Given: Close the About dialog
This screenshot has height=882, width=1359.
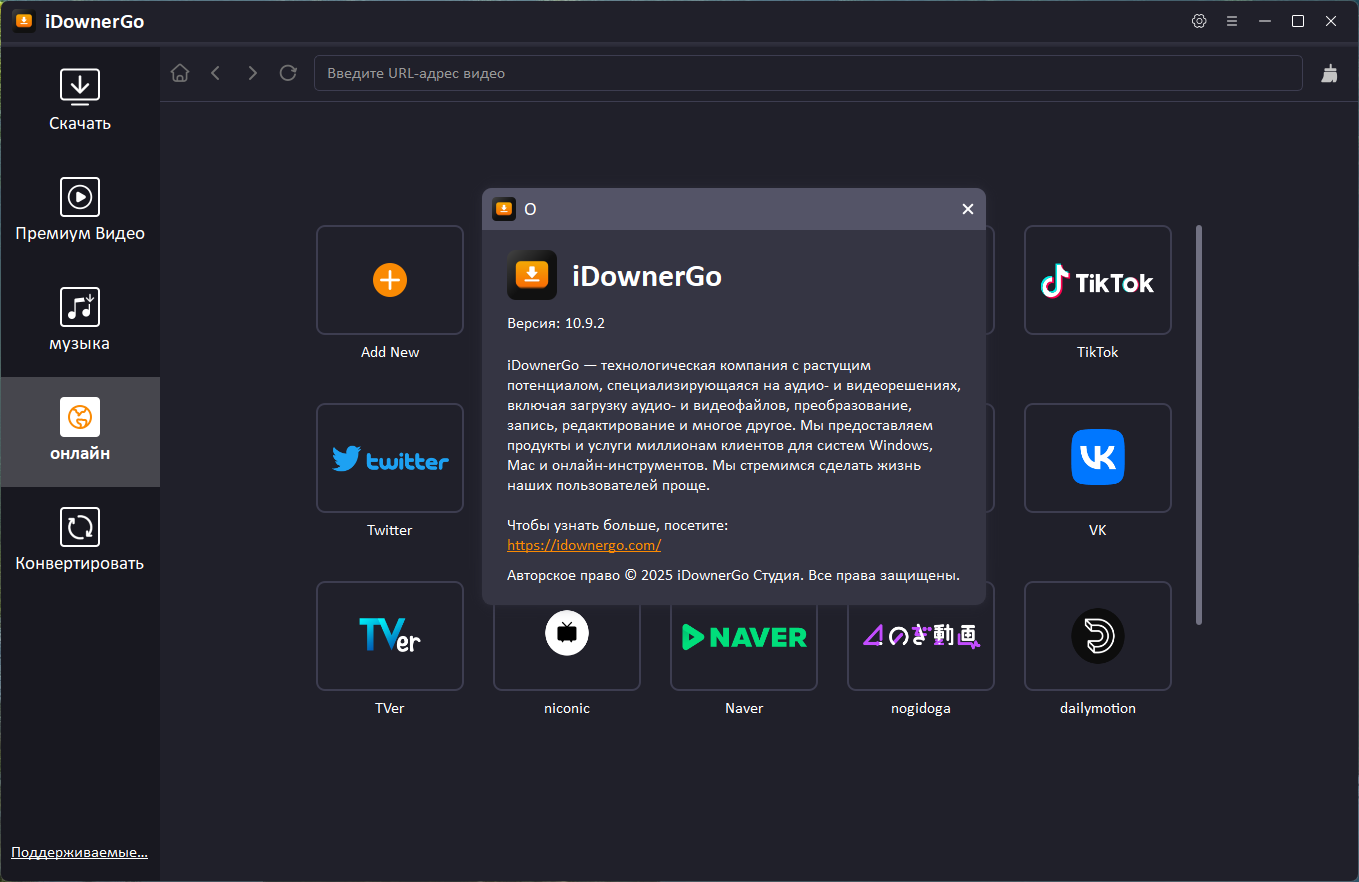Looking at the screenshot, I should click(x=967, y=209).
